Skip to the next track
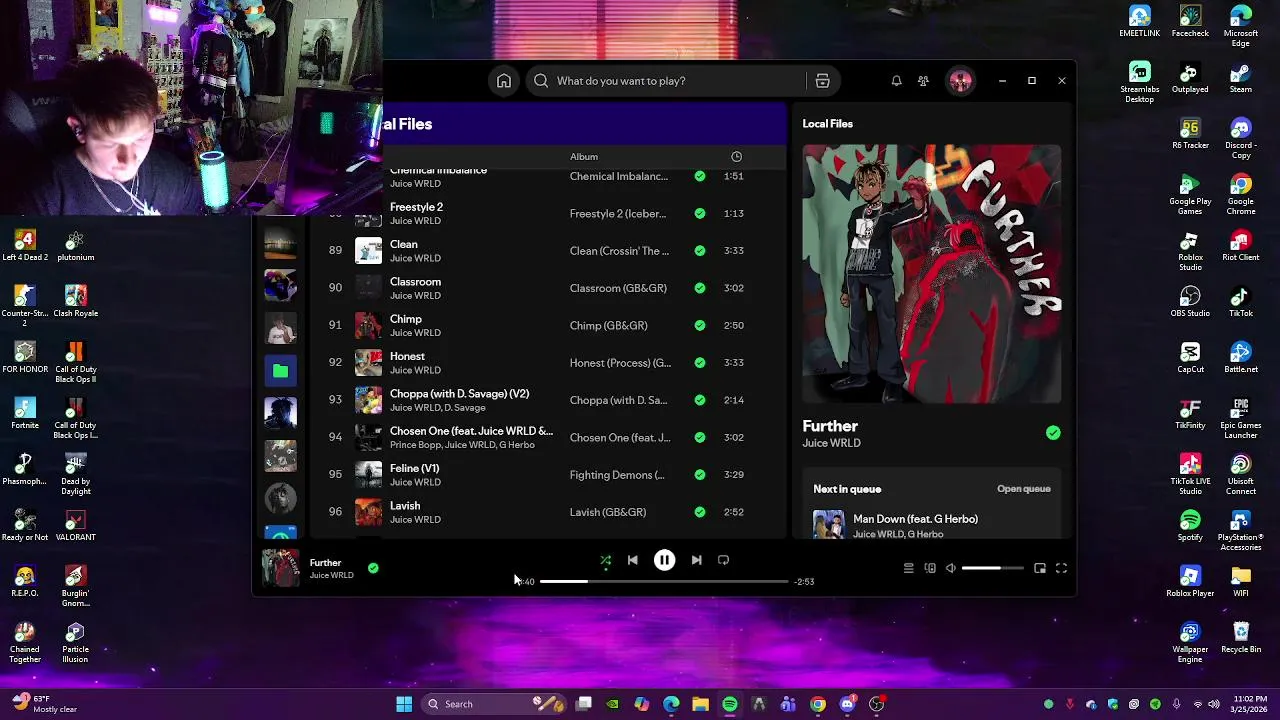Image resolution: width=1280 pixels, height=720 pixels. click(696, 560)
